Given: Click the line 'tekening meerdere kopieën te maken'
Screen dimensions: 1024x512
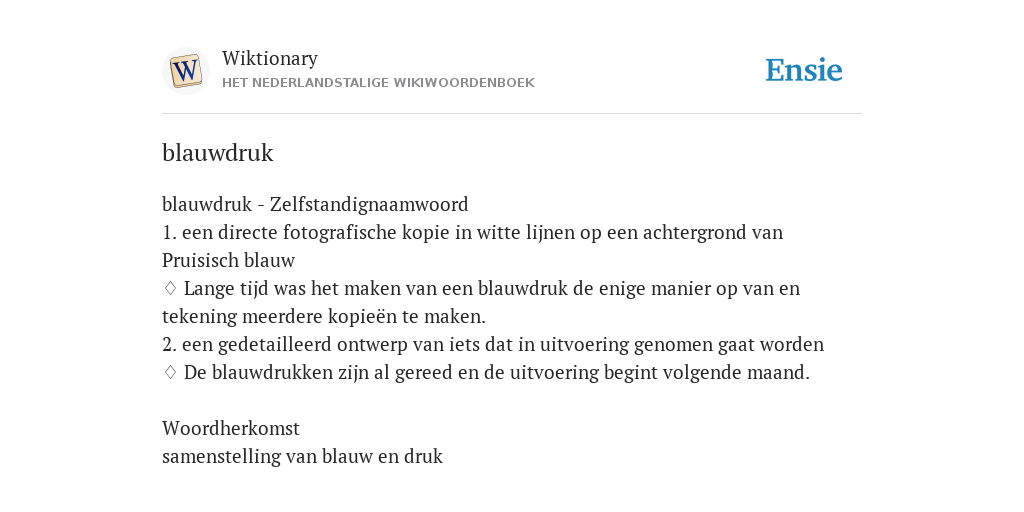Looking at the screenshot, I should coord(324,317).
